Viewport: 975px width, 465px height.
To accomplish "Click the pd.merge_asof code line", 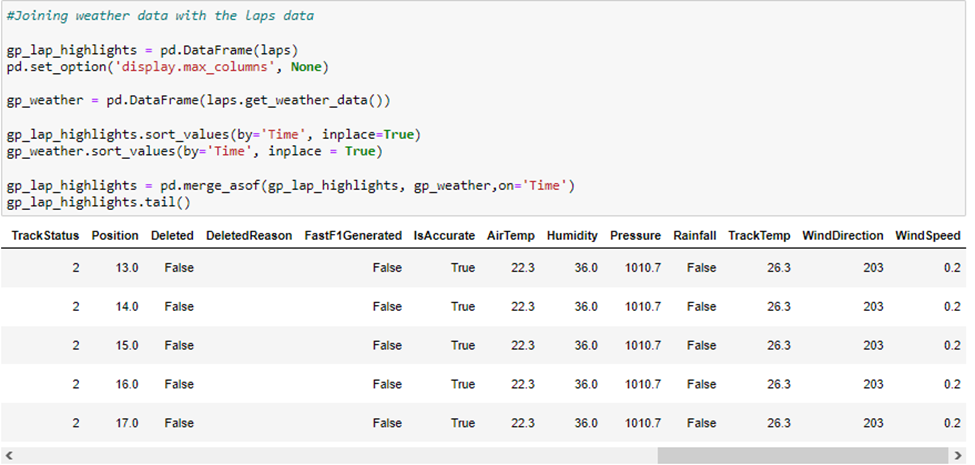I will 291,185.
